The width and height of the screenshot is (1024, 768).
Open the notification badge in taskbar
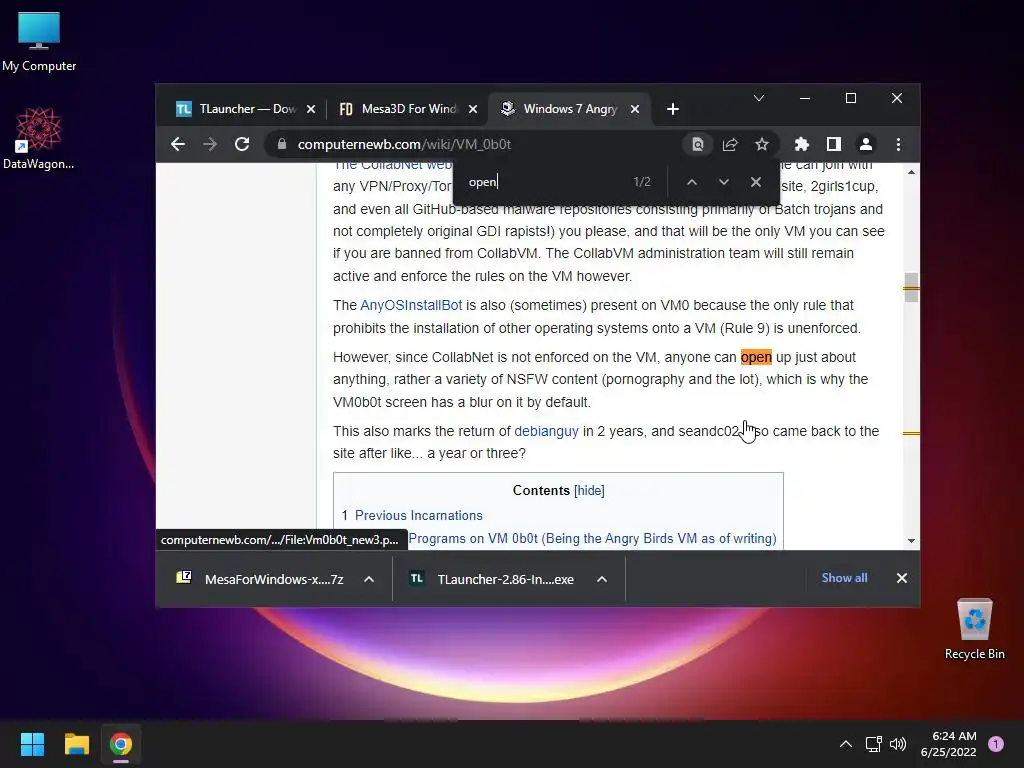[996, 744]
